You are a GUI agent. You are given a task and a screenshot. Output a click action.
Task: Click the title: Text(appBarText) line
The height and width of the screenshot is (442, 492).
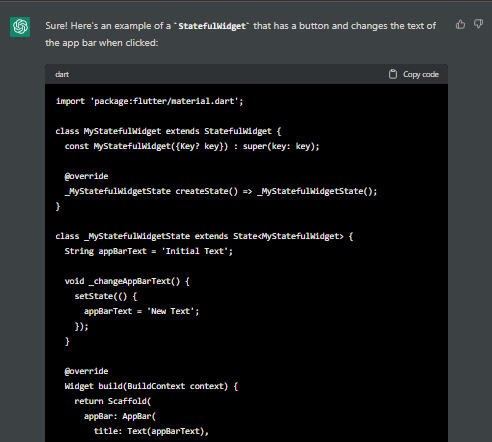pos(151,431)
